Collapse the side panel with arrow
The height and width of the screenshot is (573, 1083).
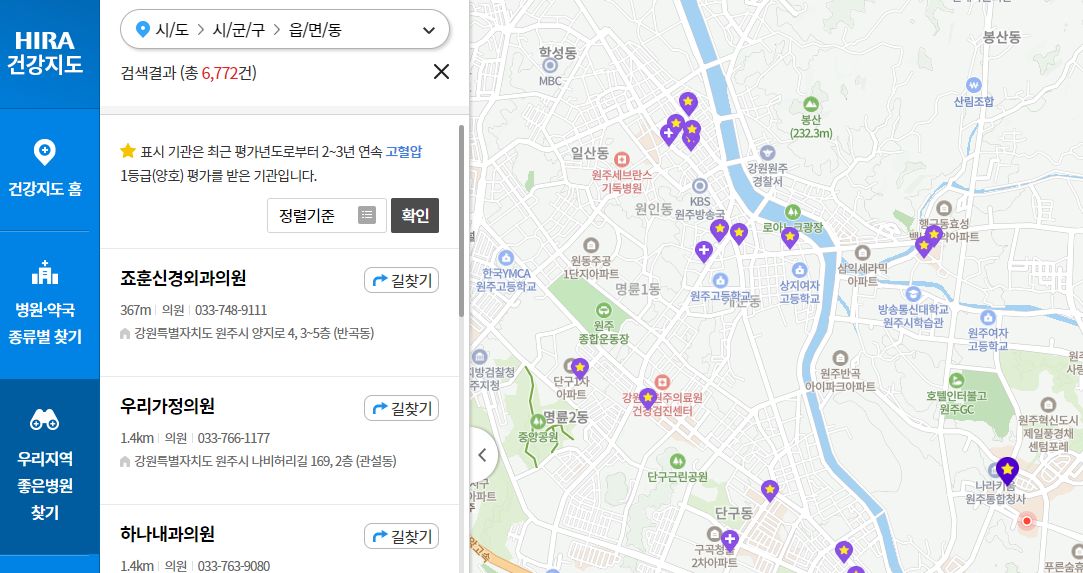coord(483,455)
